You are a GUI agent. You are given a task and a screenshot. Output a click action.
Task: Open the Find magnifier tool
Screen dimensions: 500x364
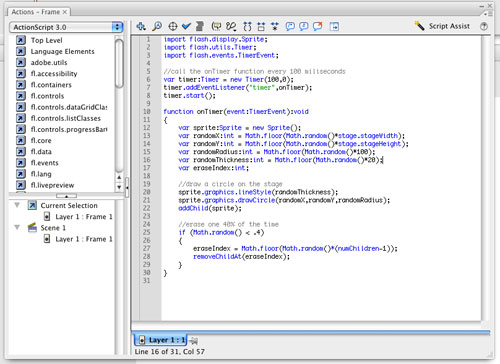pyautogui.click(x=157, y=26)
